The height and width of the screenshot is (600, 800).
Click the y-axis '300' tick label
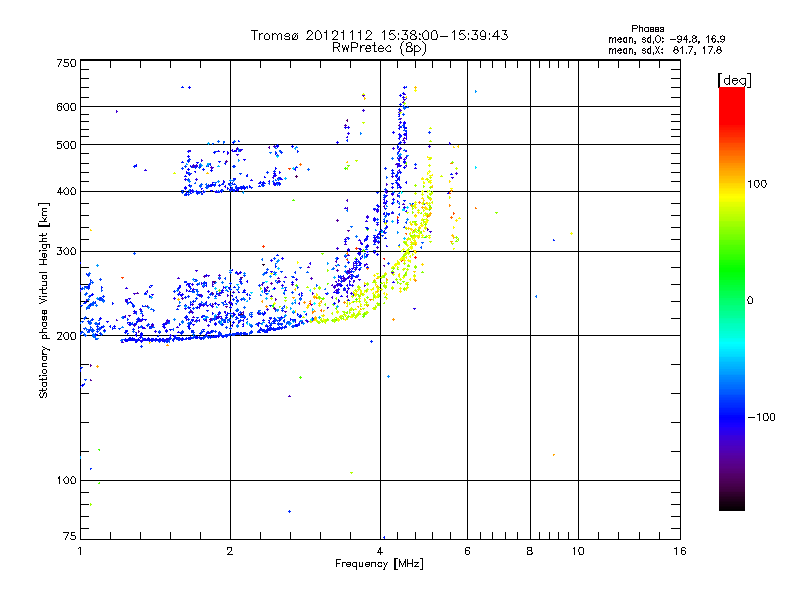click(67, 252)
